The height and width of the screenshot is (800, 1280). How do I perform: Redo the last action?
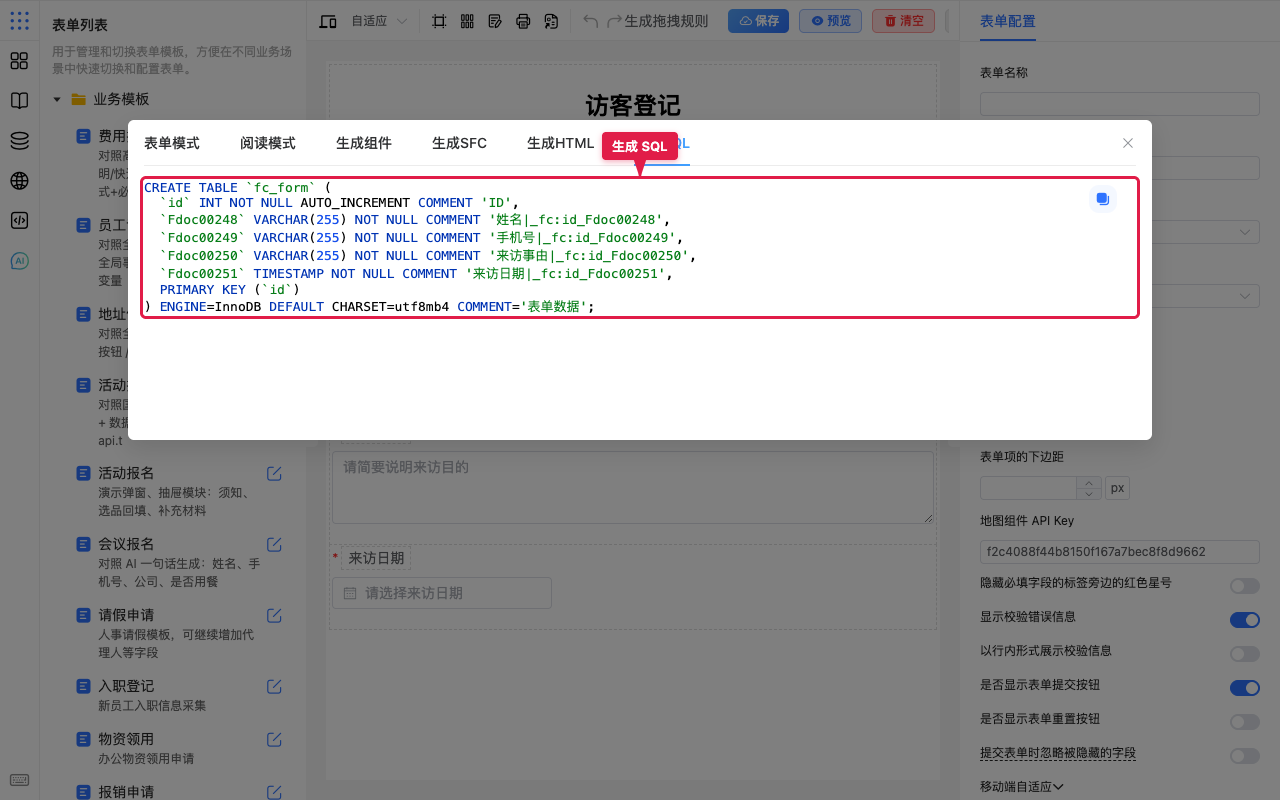click(615, 21)
